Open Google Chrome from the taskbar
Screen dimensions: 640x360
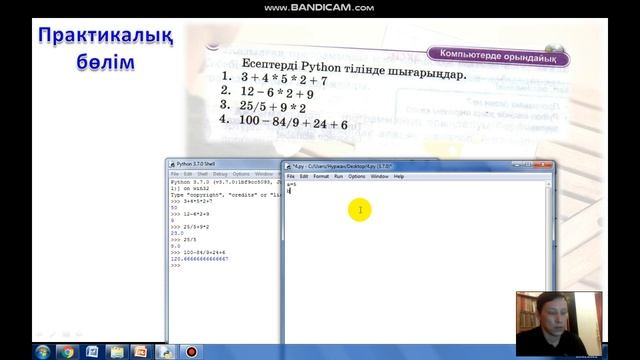click(x=67, y=351)
